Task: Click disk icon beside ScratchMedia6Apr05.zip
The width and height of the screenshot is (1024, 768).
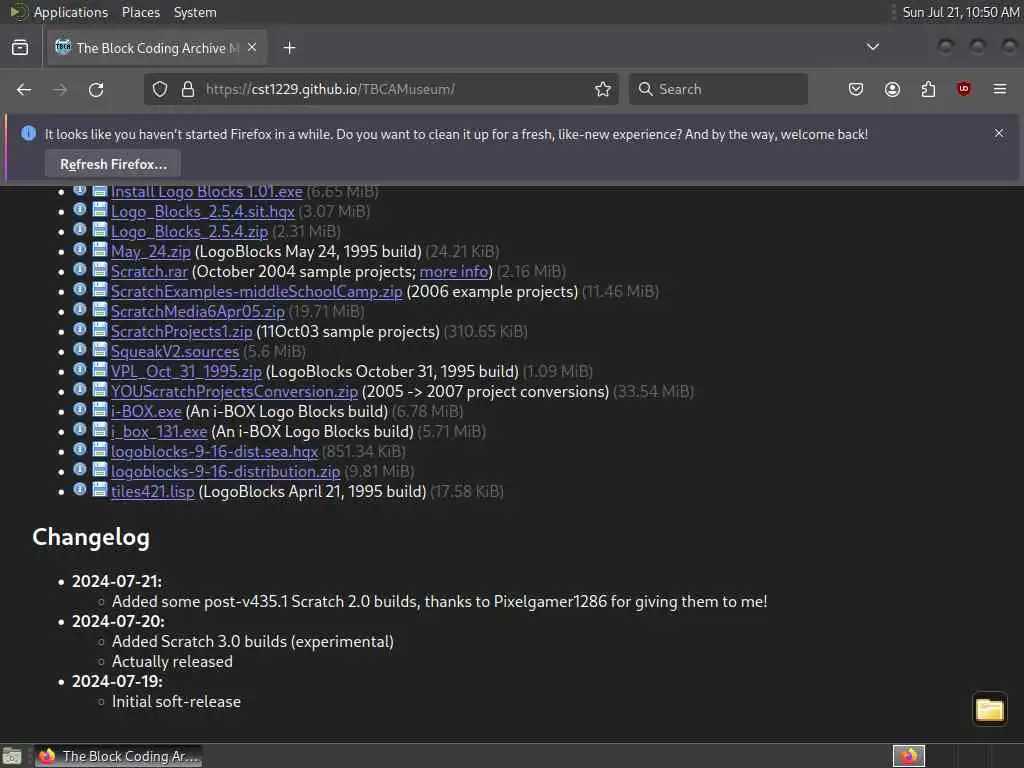Action: 99,310
